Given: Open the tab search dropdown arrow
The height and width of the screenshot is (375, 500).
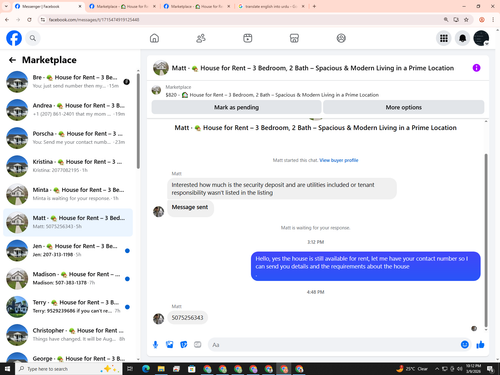Looking at the screenshot, I should (x=6, y=6).
